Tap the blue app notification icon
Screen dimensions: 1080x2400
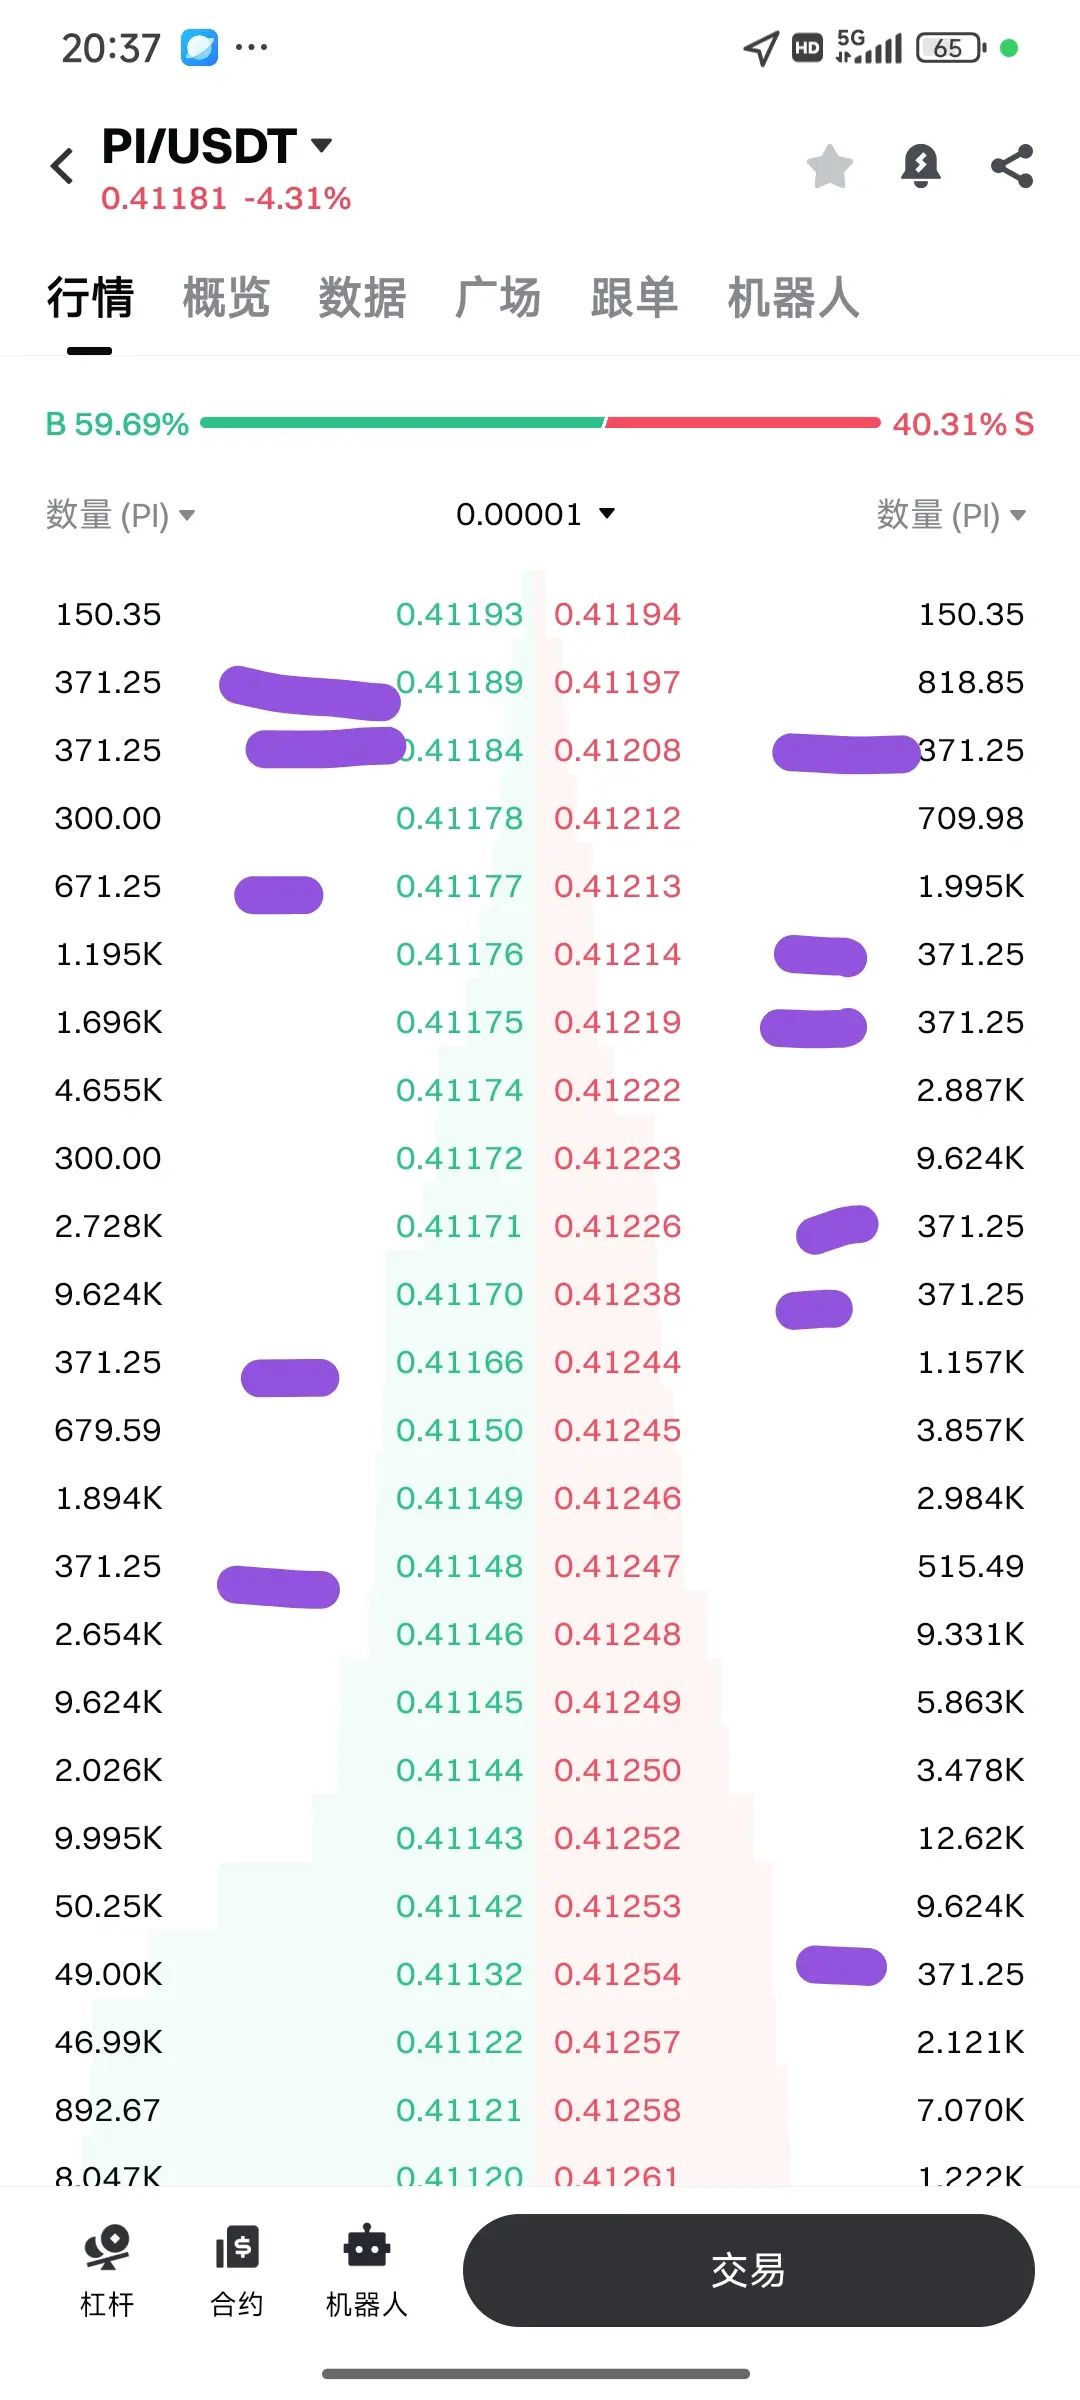(199, 47)
